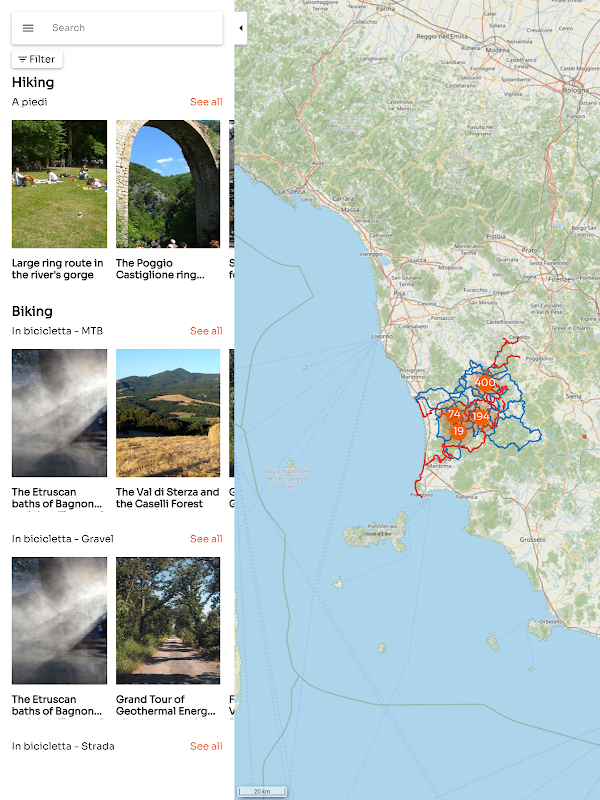Open The Poggio Castiglione ring photo

point(168,184)
